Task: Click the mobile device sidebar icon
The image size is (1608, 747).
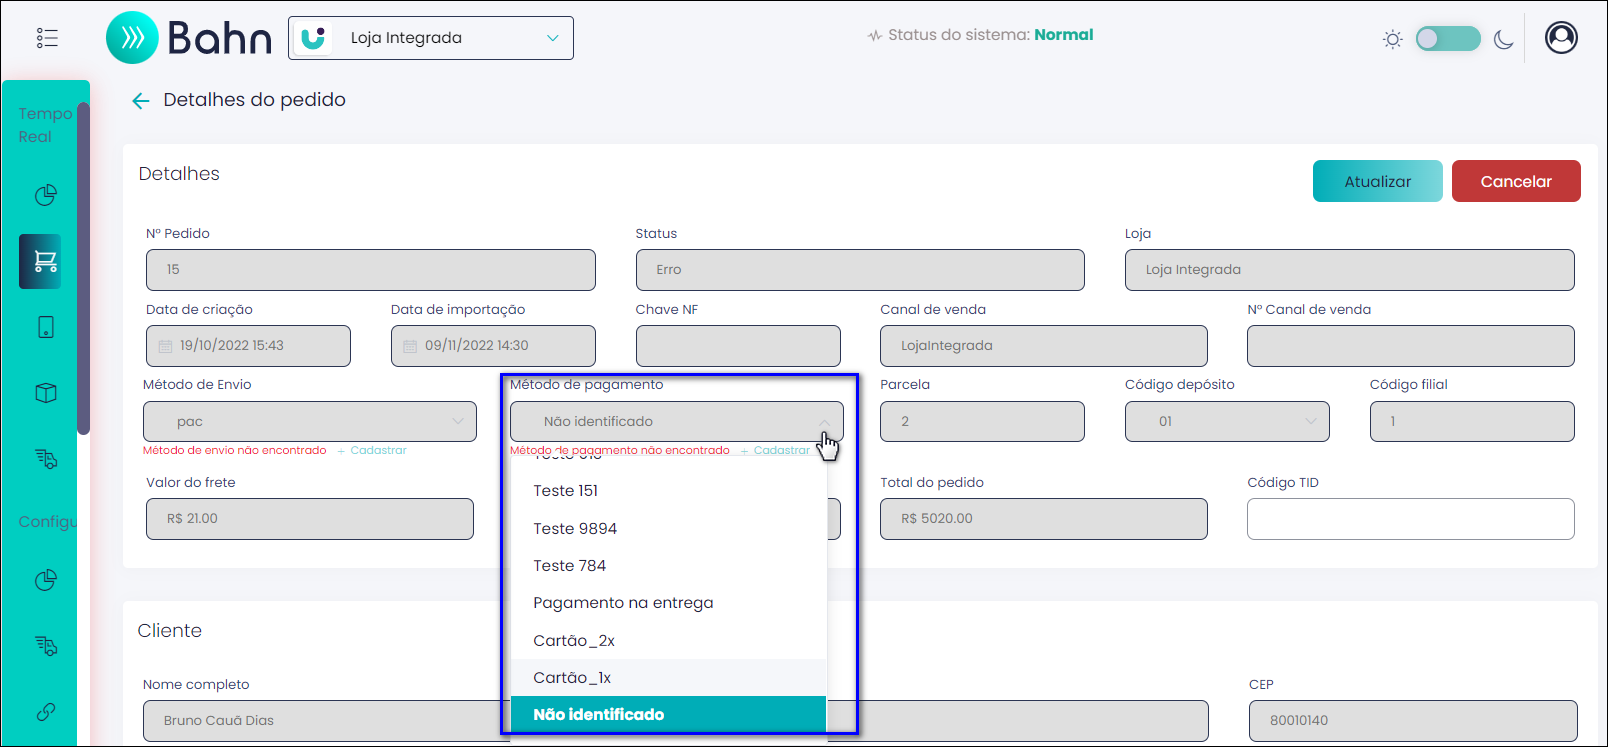Action: click(46, 327)
